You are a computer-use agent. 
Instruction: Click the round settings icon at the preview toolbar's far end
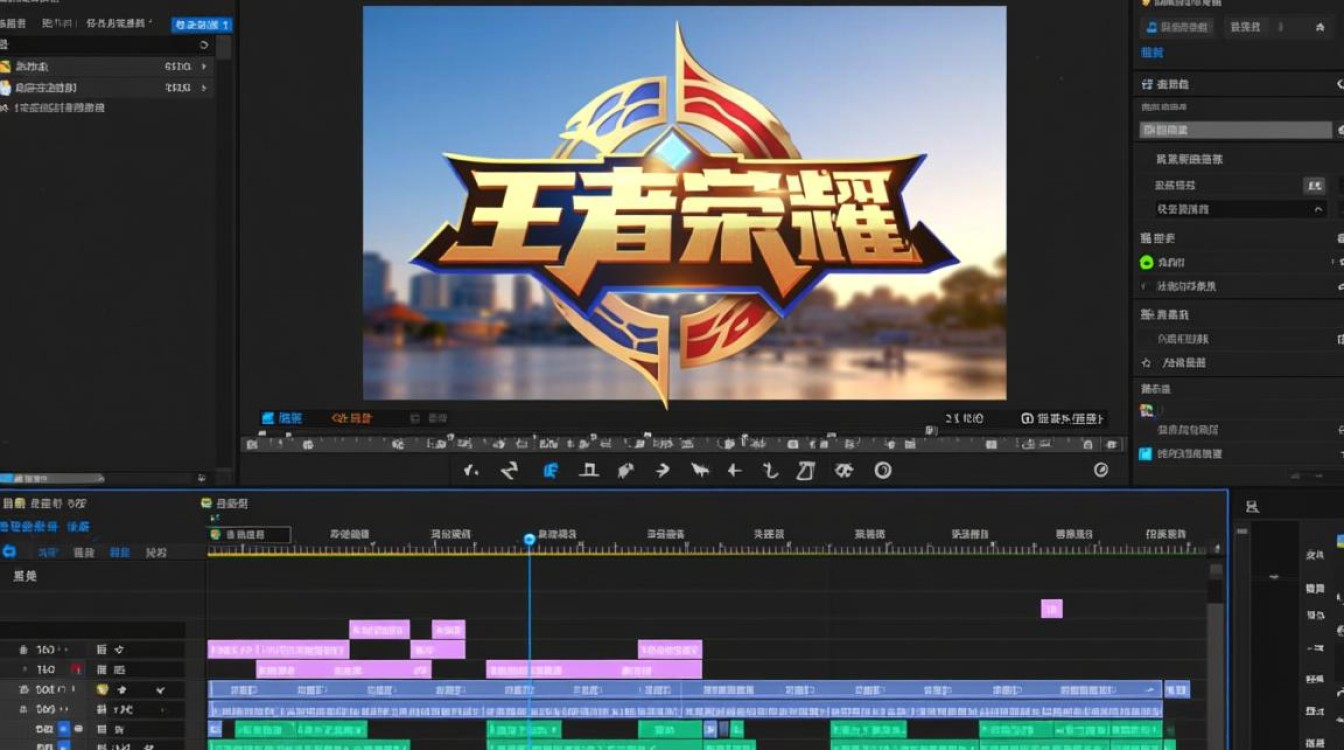(x=1101, y=470)
